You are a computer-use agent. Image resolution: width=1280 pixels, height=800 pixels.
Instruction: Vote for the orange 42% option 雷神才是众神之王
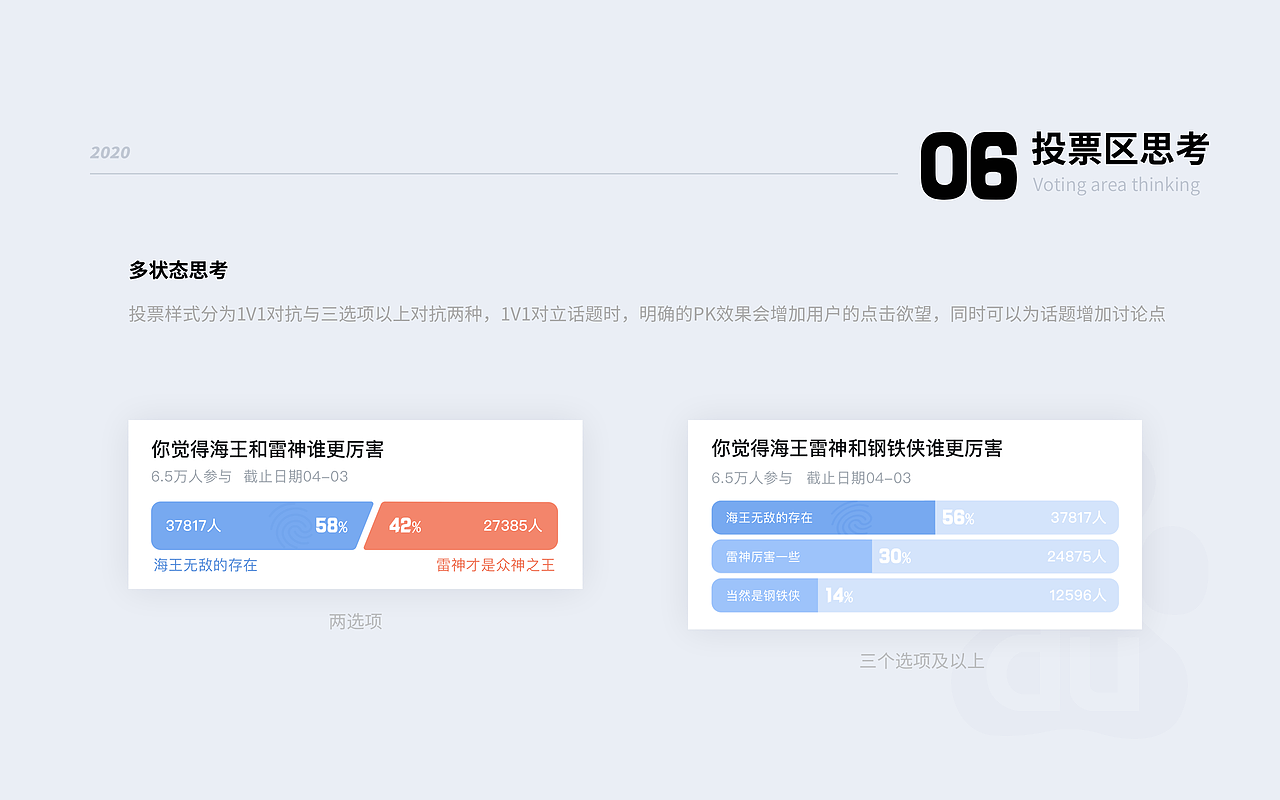(461, 526)
